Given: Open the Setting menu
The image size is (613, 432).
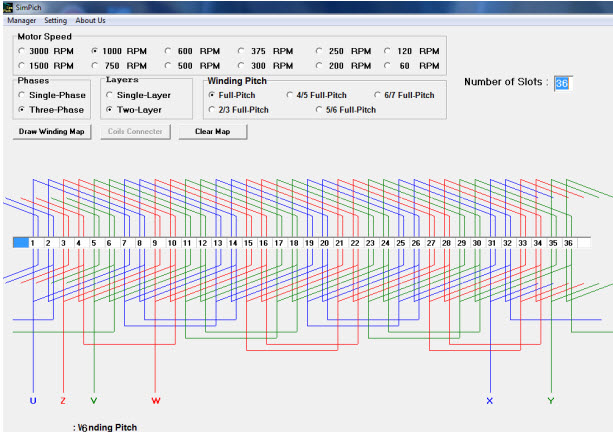Looking at the screenshot, I should pyautogui.click(x=56, y=20).
